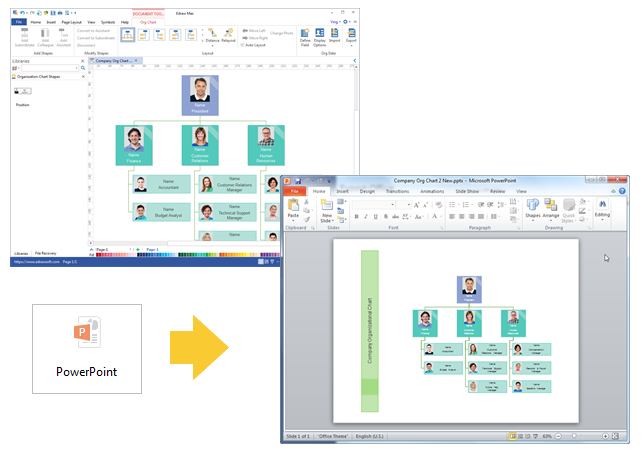The height and width of the screenshot is (453, 641).
Task: Click Add Subordinate in Edraw ribbon
Action: pos(25,37)
